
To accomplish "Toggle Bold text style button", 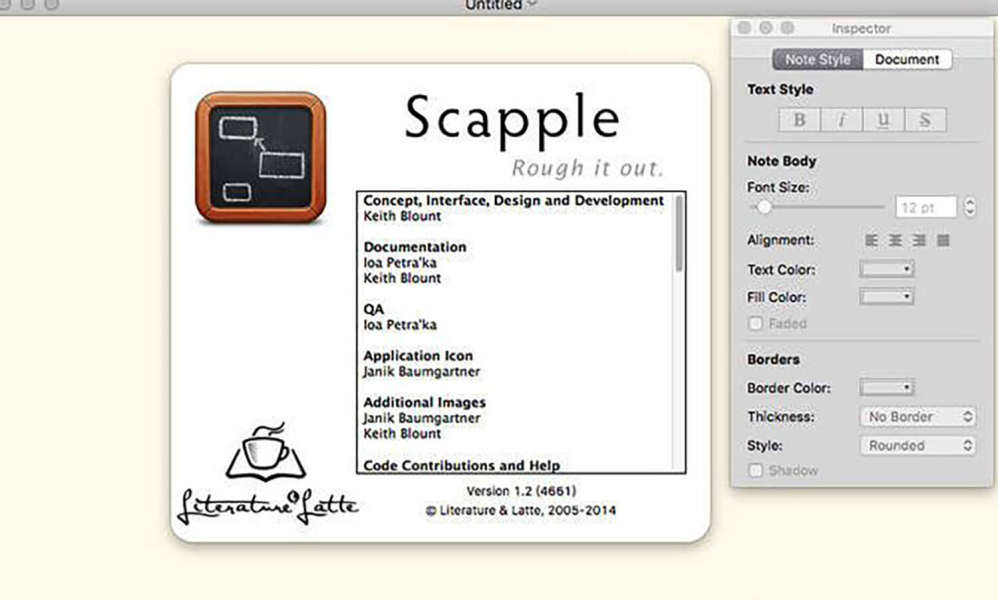I will coord(799,120).
